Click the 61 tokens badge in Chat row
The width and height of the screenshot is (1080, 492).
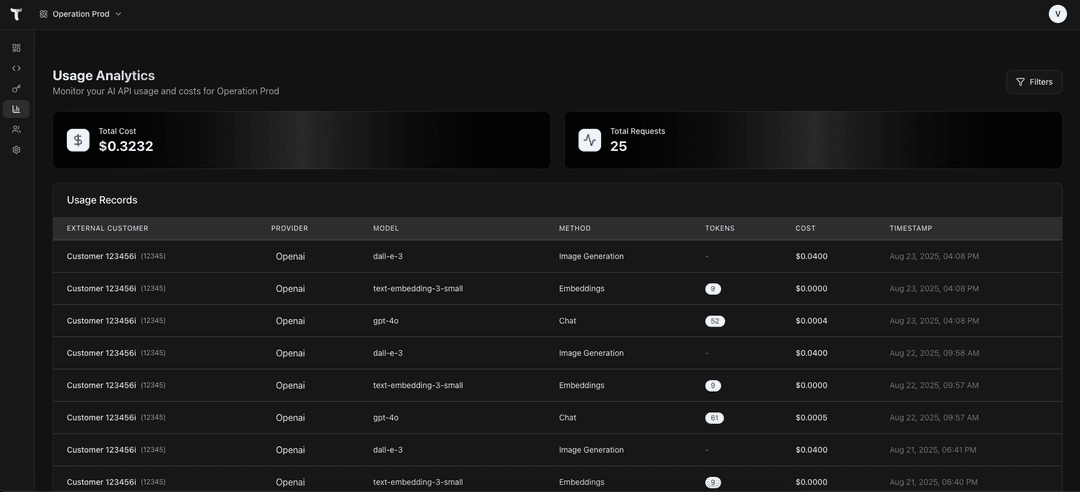point(714,418)
